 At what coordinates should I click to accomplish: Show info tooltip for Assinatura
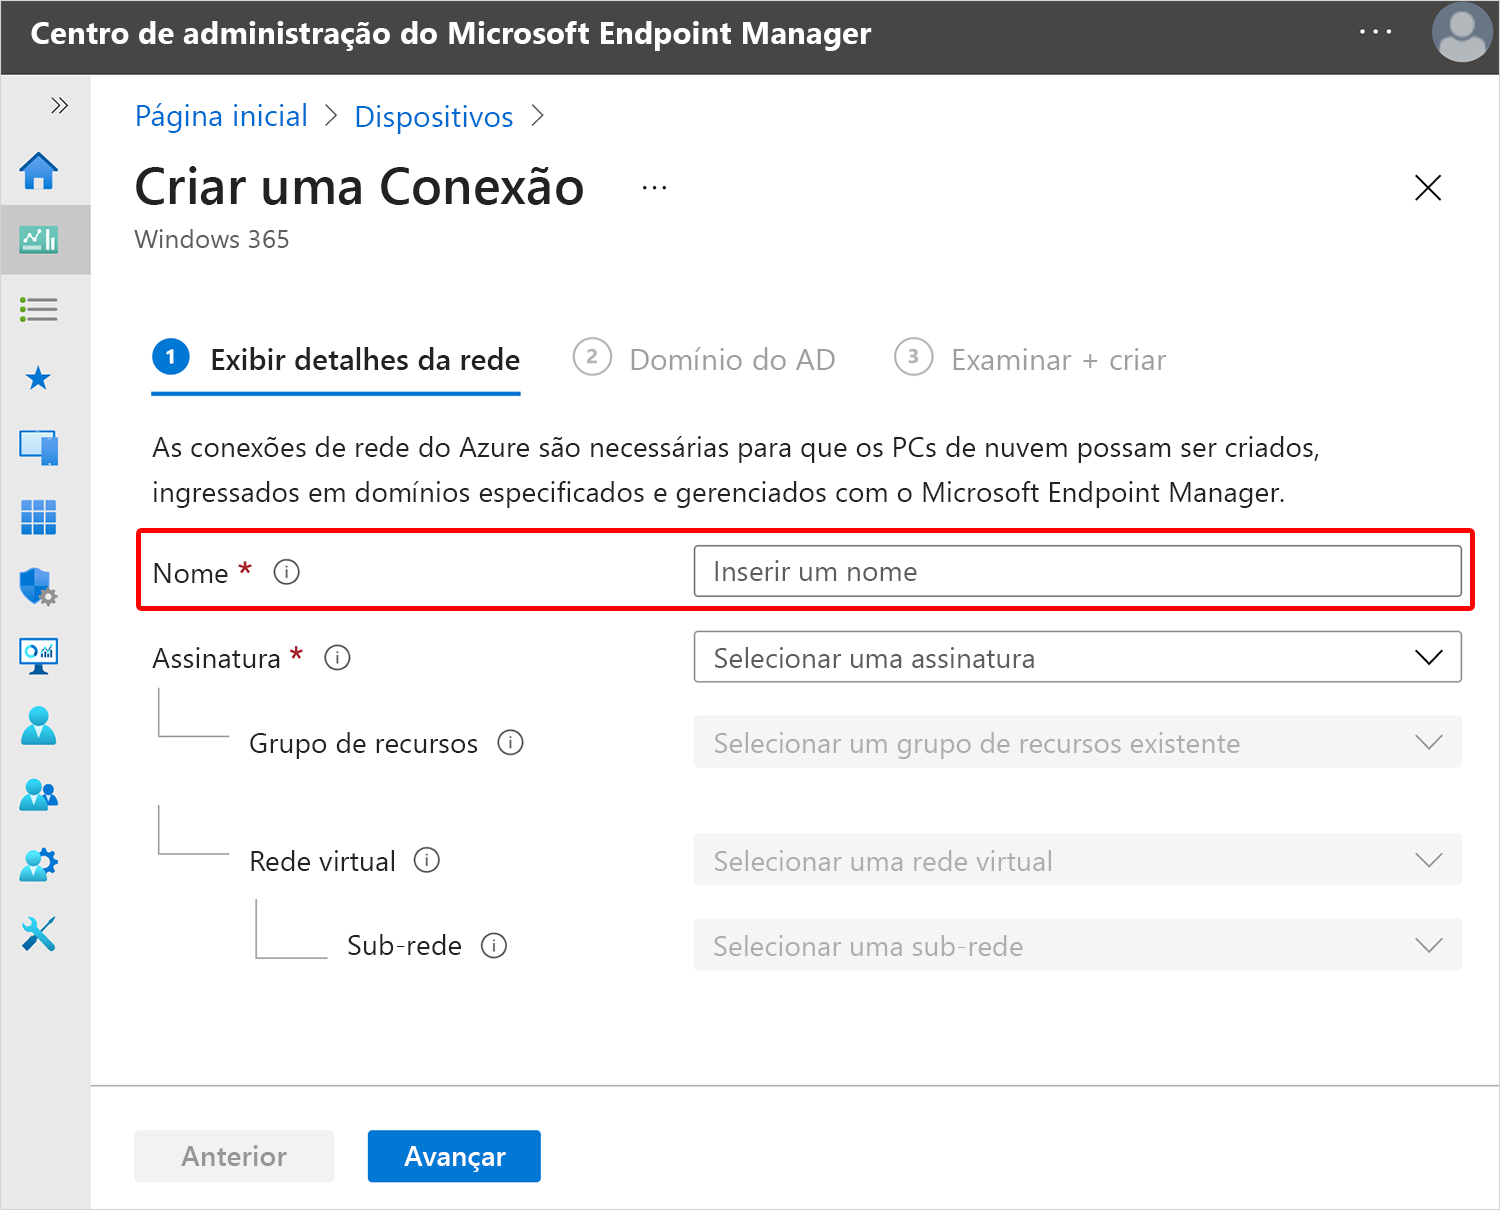click(338, 658)
